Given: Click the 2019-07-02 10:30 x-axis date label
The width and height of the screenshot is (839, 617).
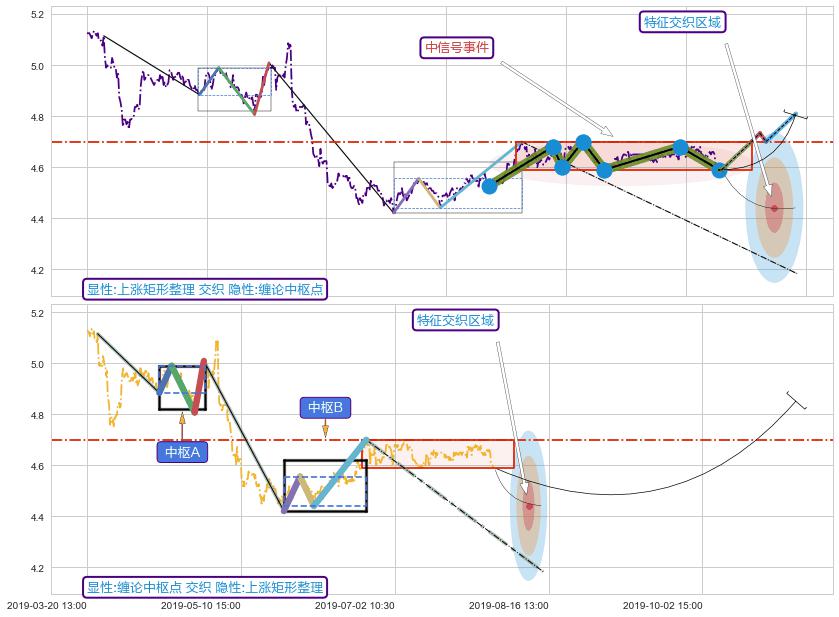Looking at the screenshot, I should [x=354, y=605].
